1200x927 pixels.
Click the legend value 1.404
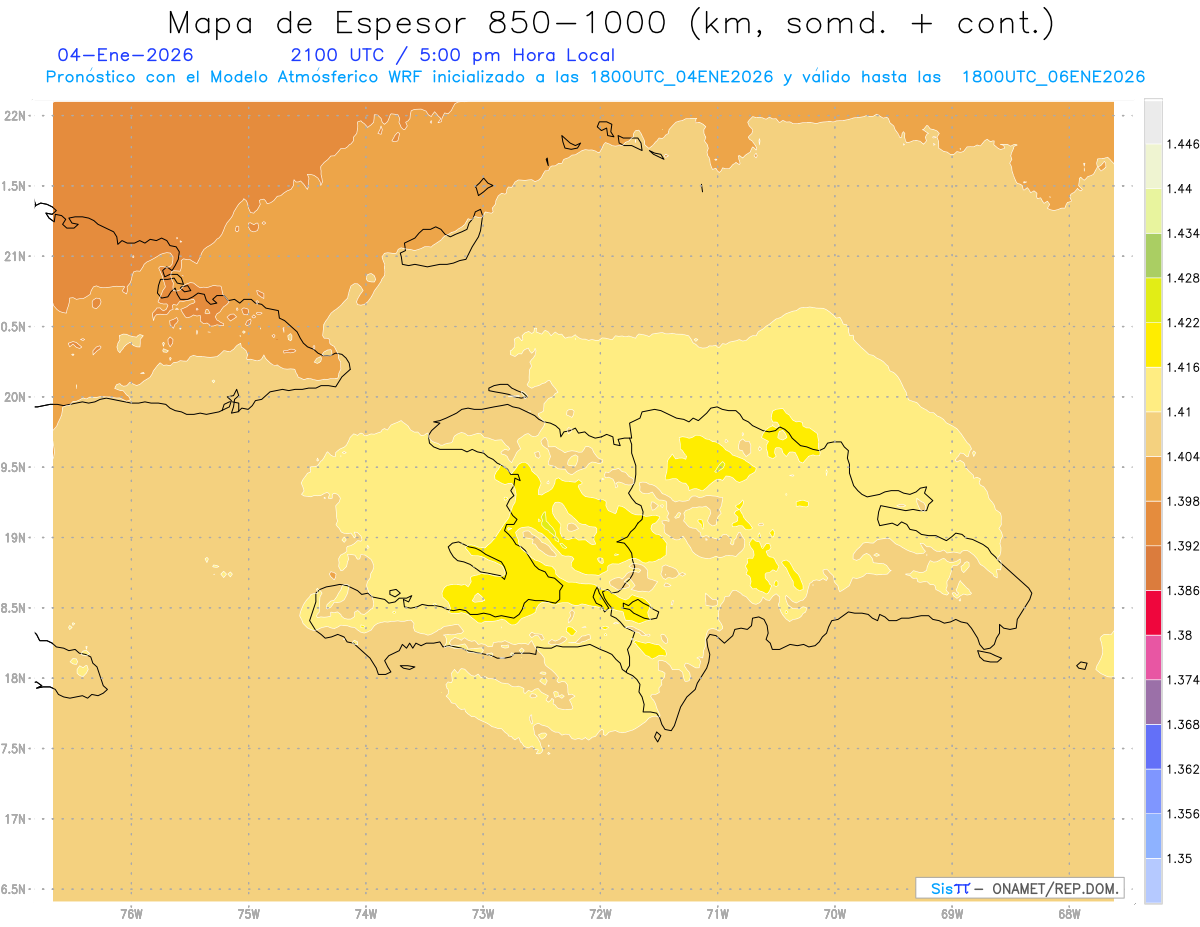coord(1183,456)
